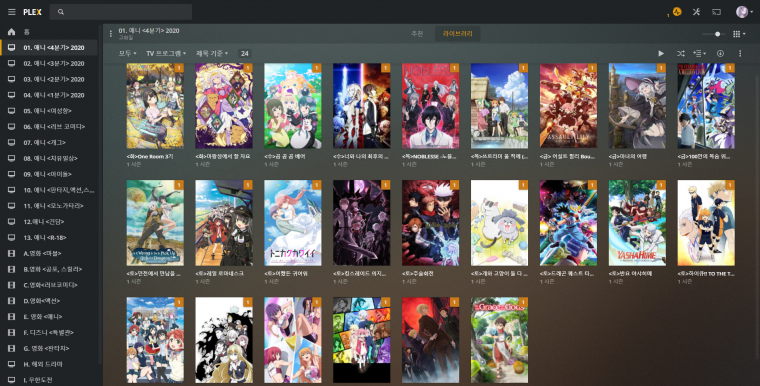This screenshot has width=760, height=386.
Task: Play all items in the library
Action: coord(661,53)
